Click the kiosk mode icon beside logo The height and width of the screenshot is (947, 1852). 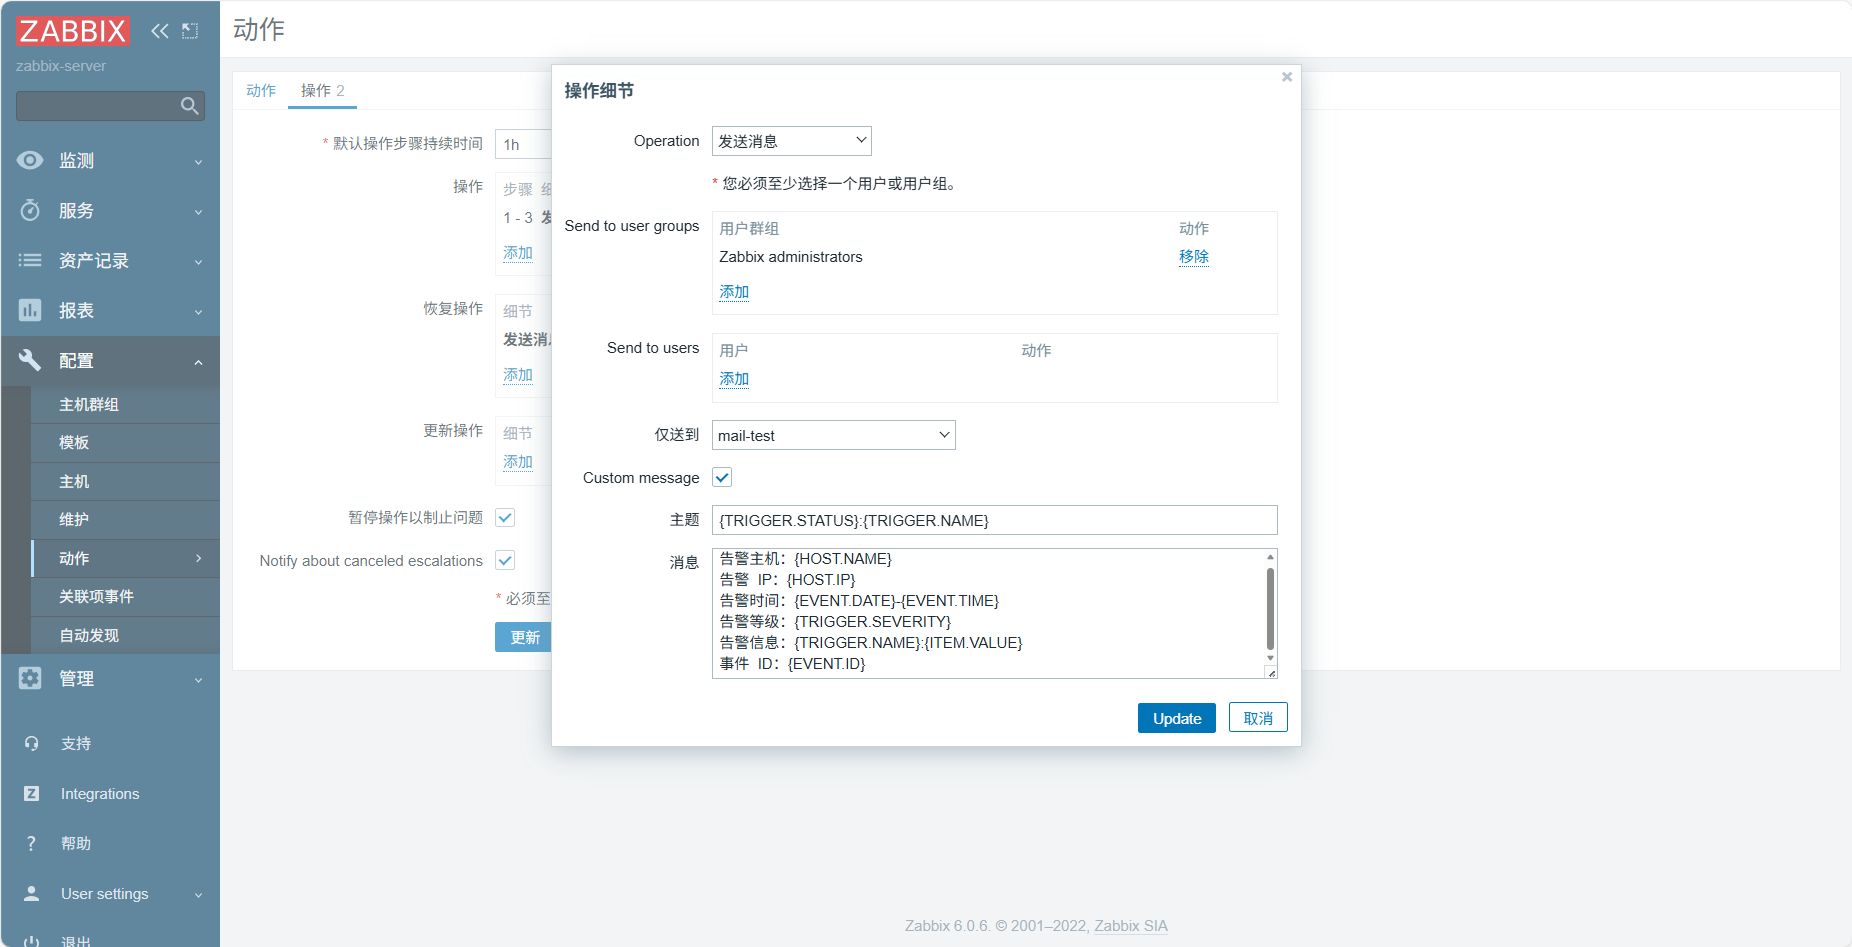coord(190,31)
